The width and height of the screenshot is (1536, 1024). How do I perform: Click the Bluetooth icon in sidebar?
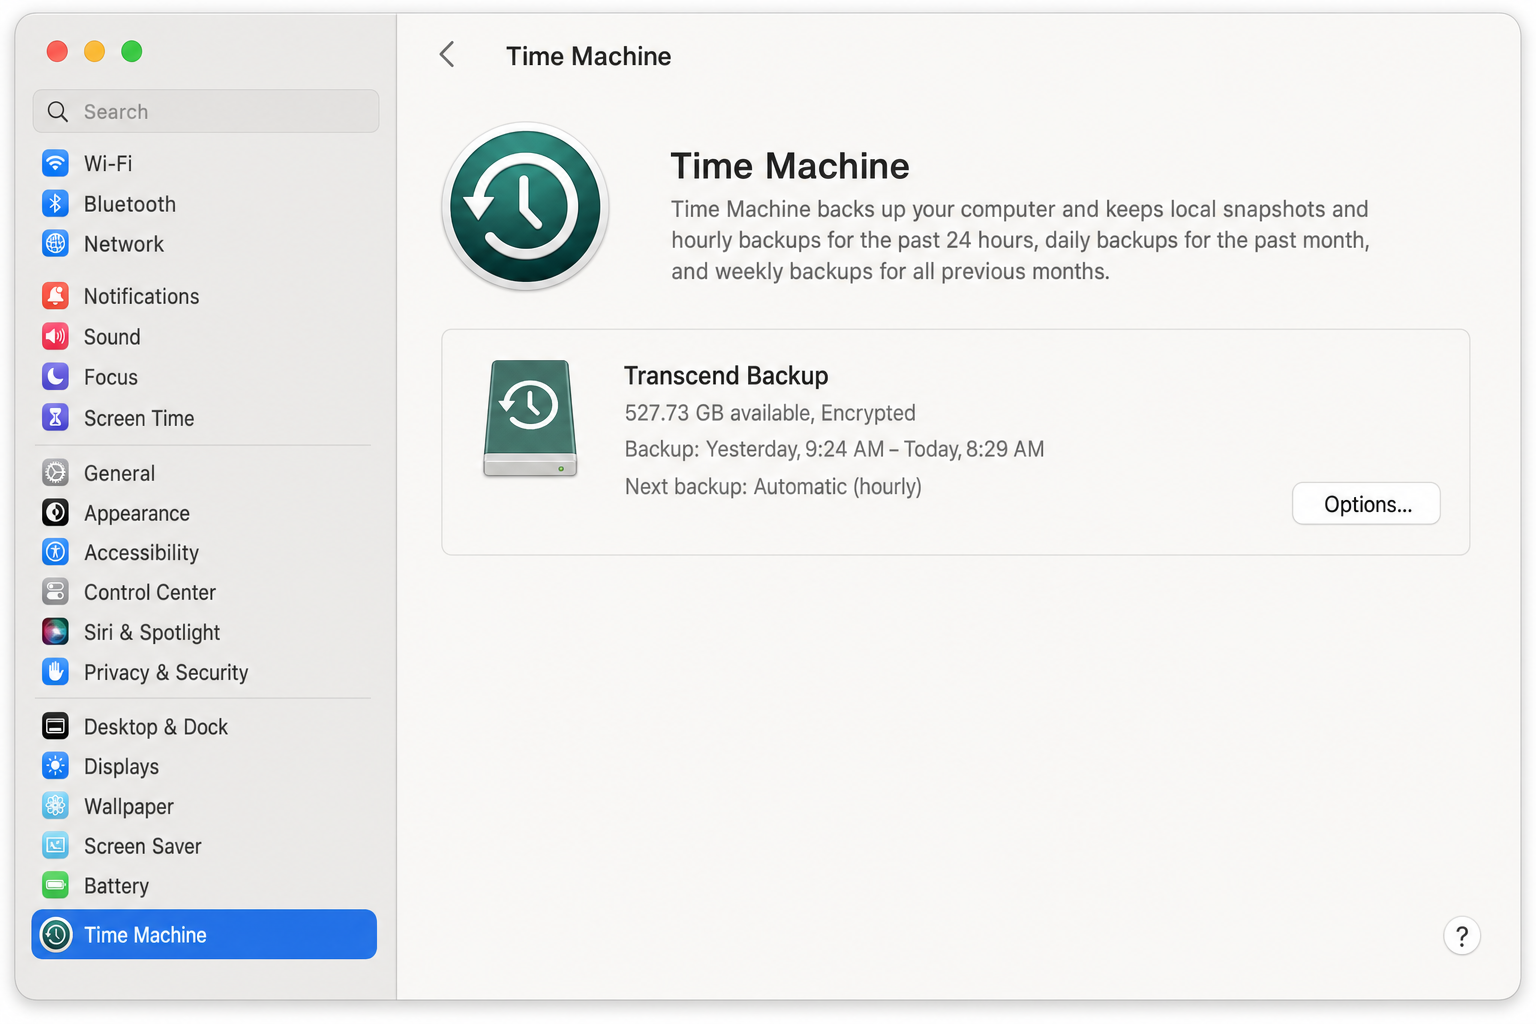click(56, 203)
